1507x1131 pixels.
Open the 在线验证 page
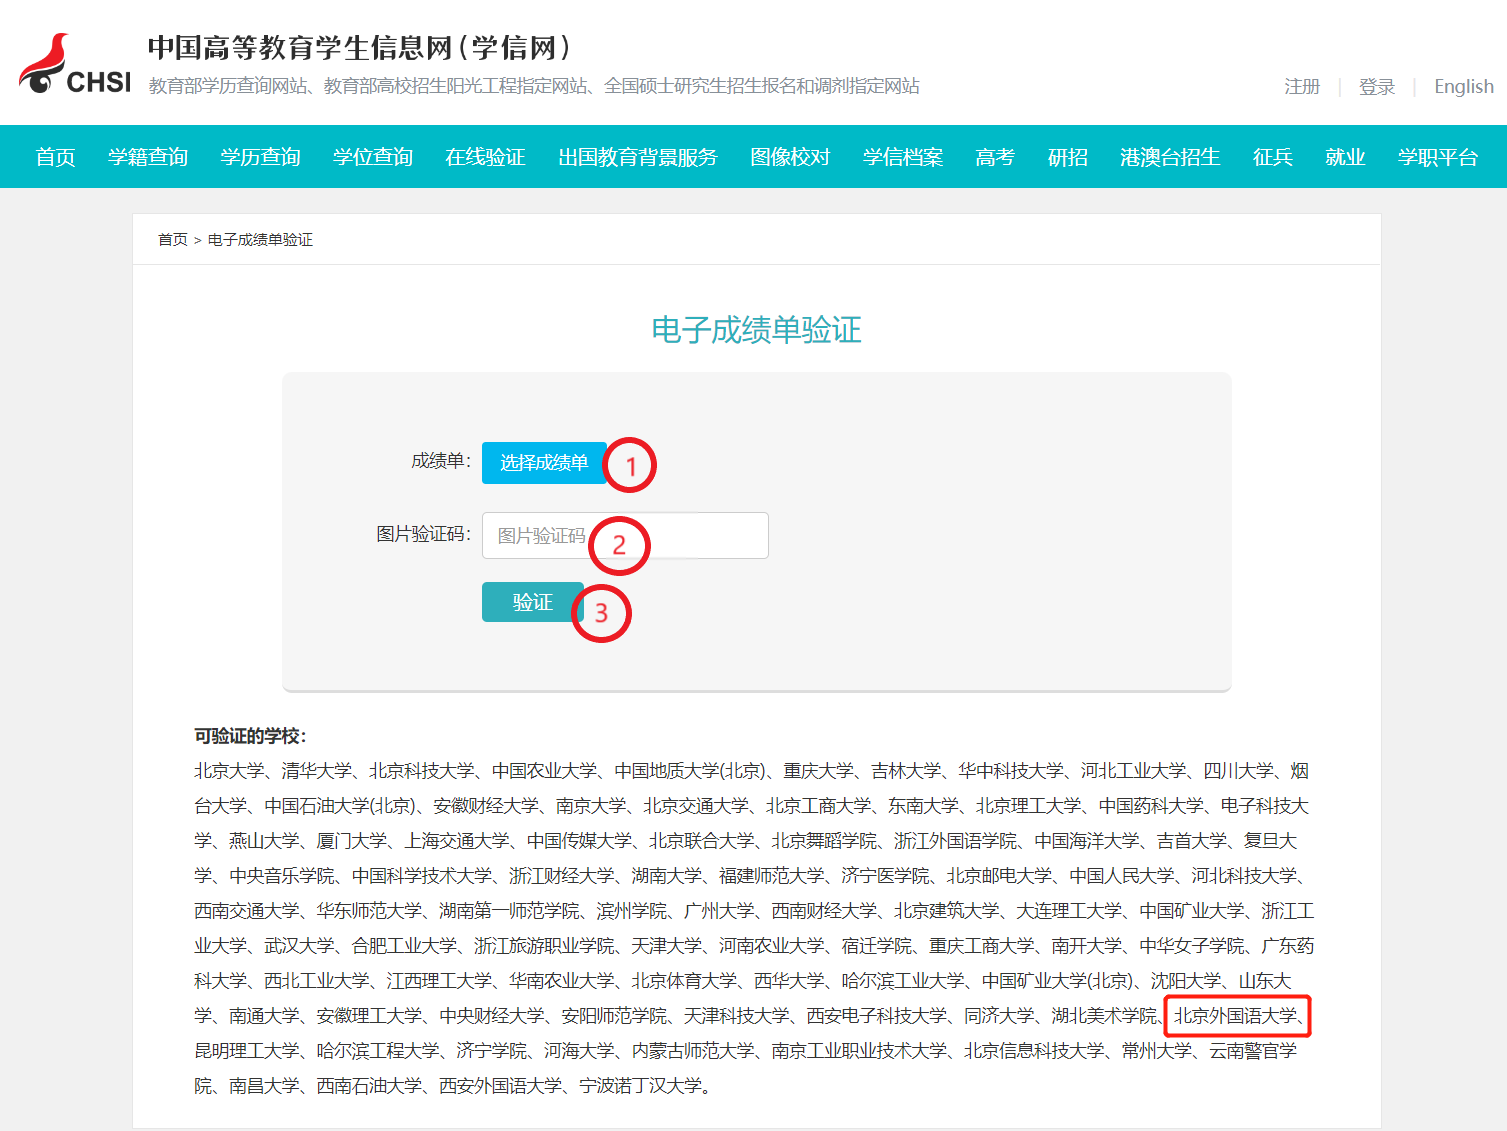point(485,157)
